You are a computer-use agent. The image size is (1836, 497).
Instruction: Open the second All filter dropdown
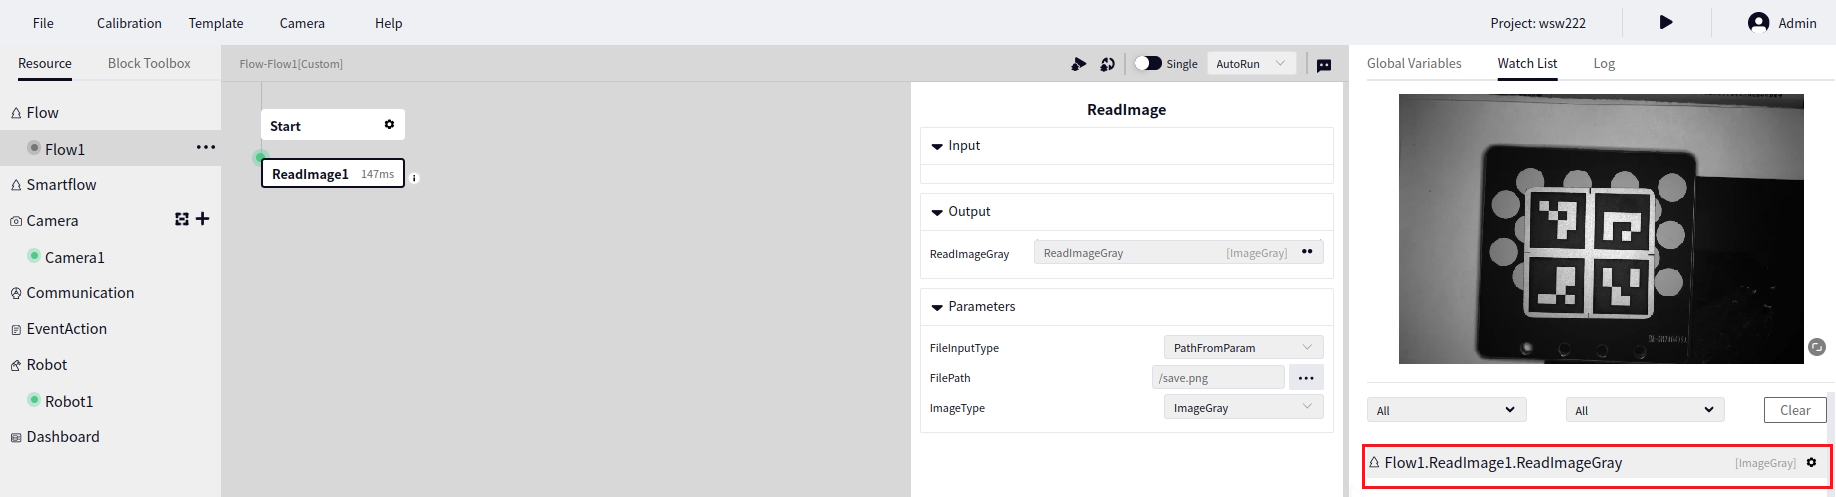1645,410
